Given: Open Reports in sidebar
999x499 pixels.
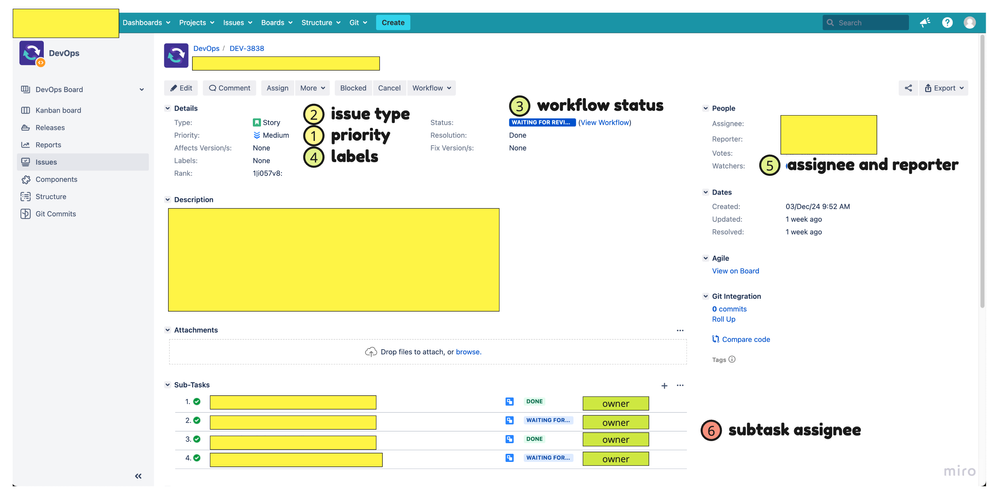Looking at the screenshot, I should point(48,145).
